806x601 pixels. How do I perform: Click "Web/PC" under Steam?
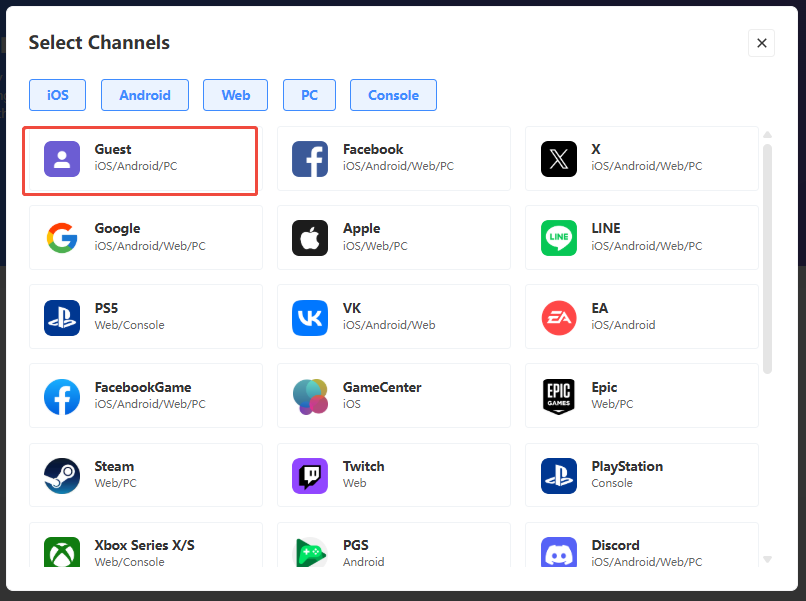[115, 483]
